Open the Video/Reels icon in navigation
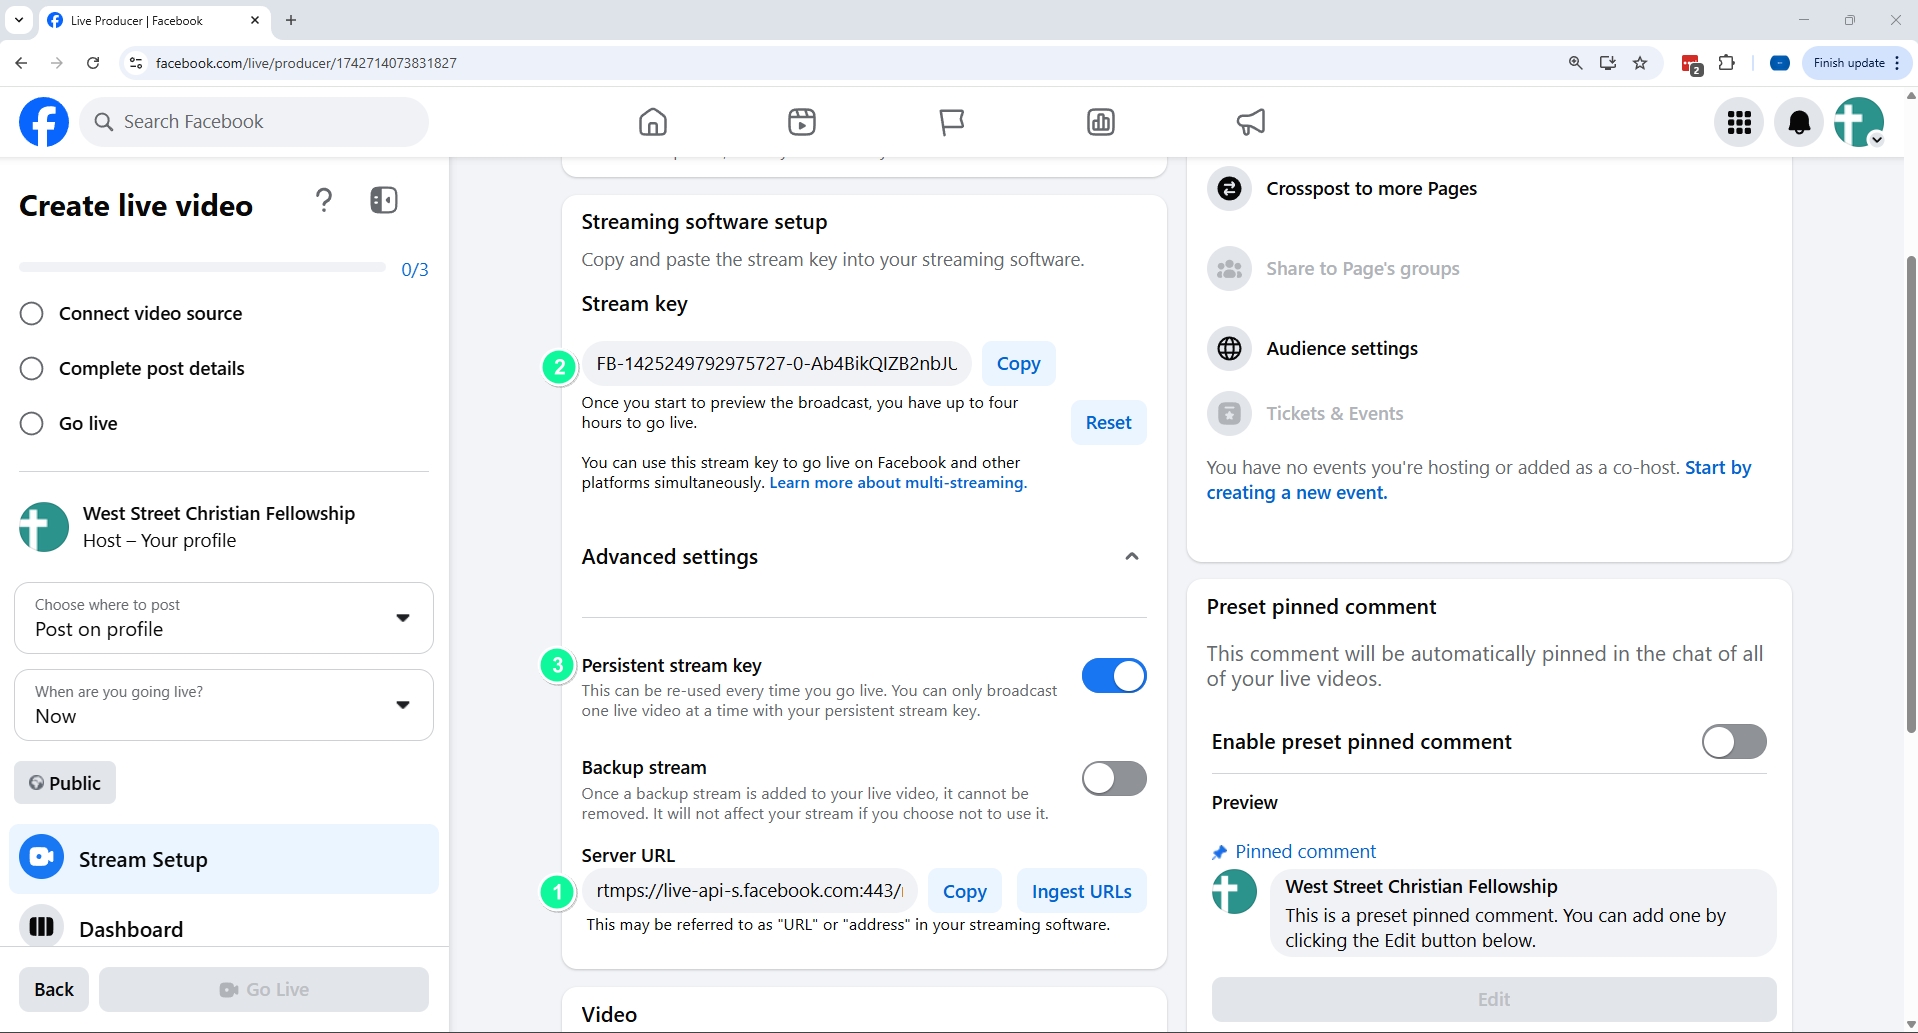This screenshot has width=1918, height=1033. [x=802, y=122]
